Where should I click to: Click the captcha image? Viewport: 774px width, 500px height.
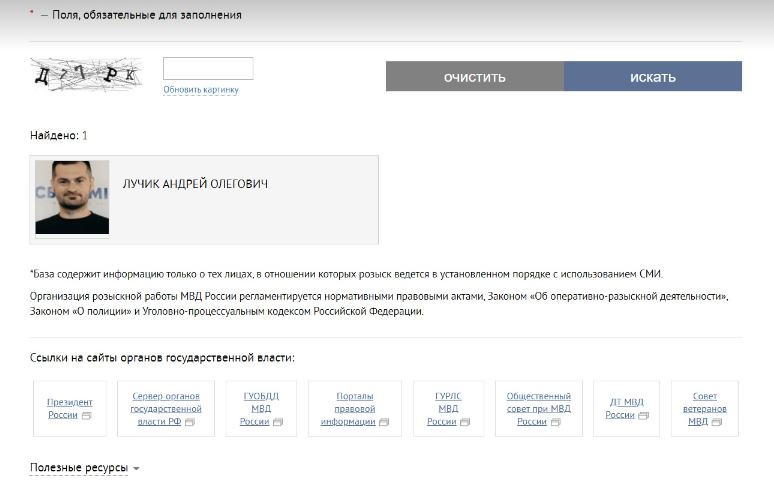pos(85,74)
